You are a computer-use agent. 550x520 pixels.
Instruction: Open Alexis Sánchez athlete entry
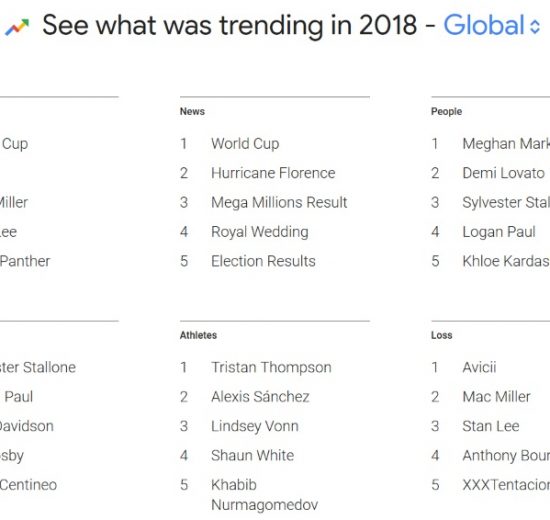pyautogui.click(x=260, y=397)
